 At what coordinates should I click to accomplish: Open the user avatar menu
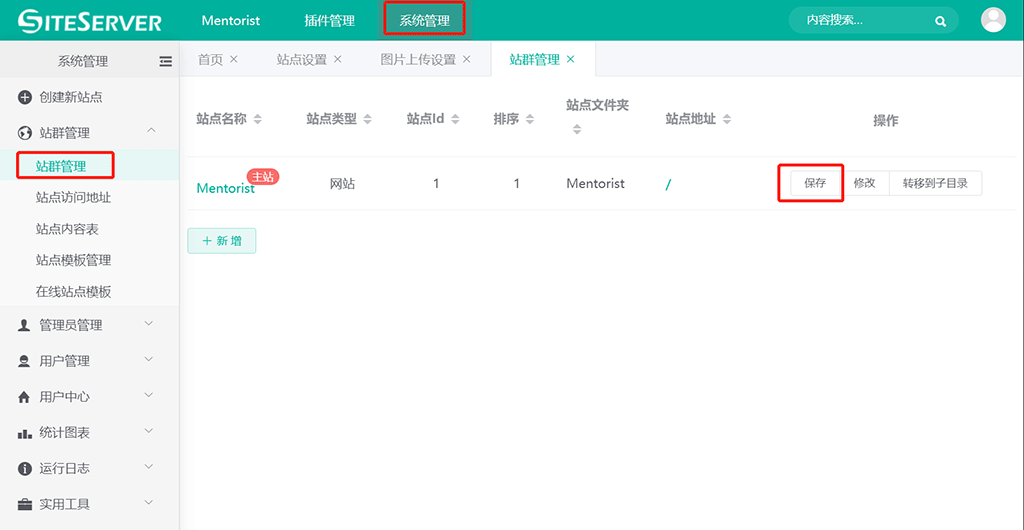pos(993,20)
